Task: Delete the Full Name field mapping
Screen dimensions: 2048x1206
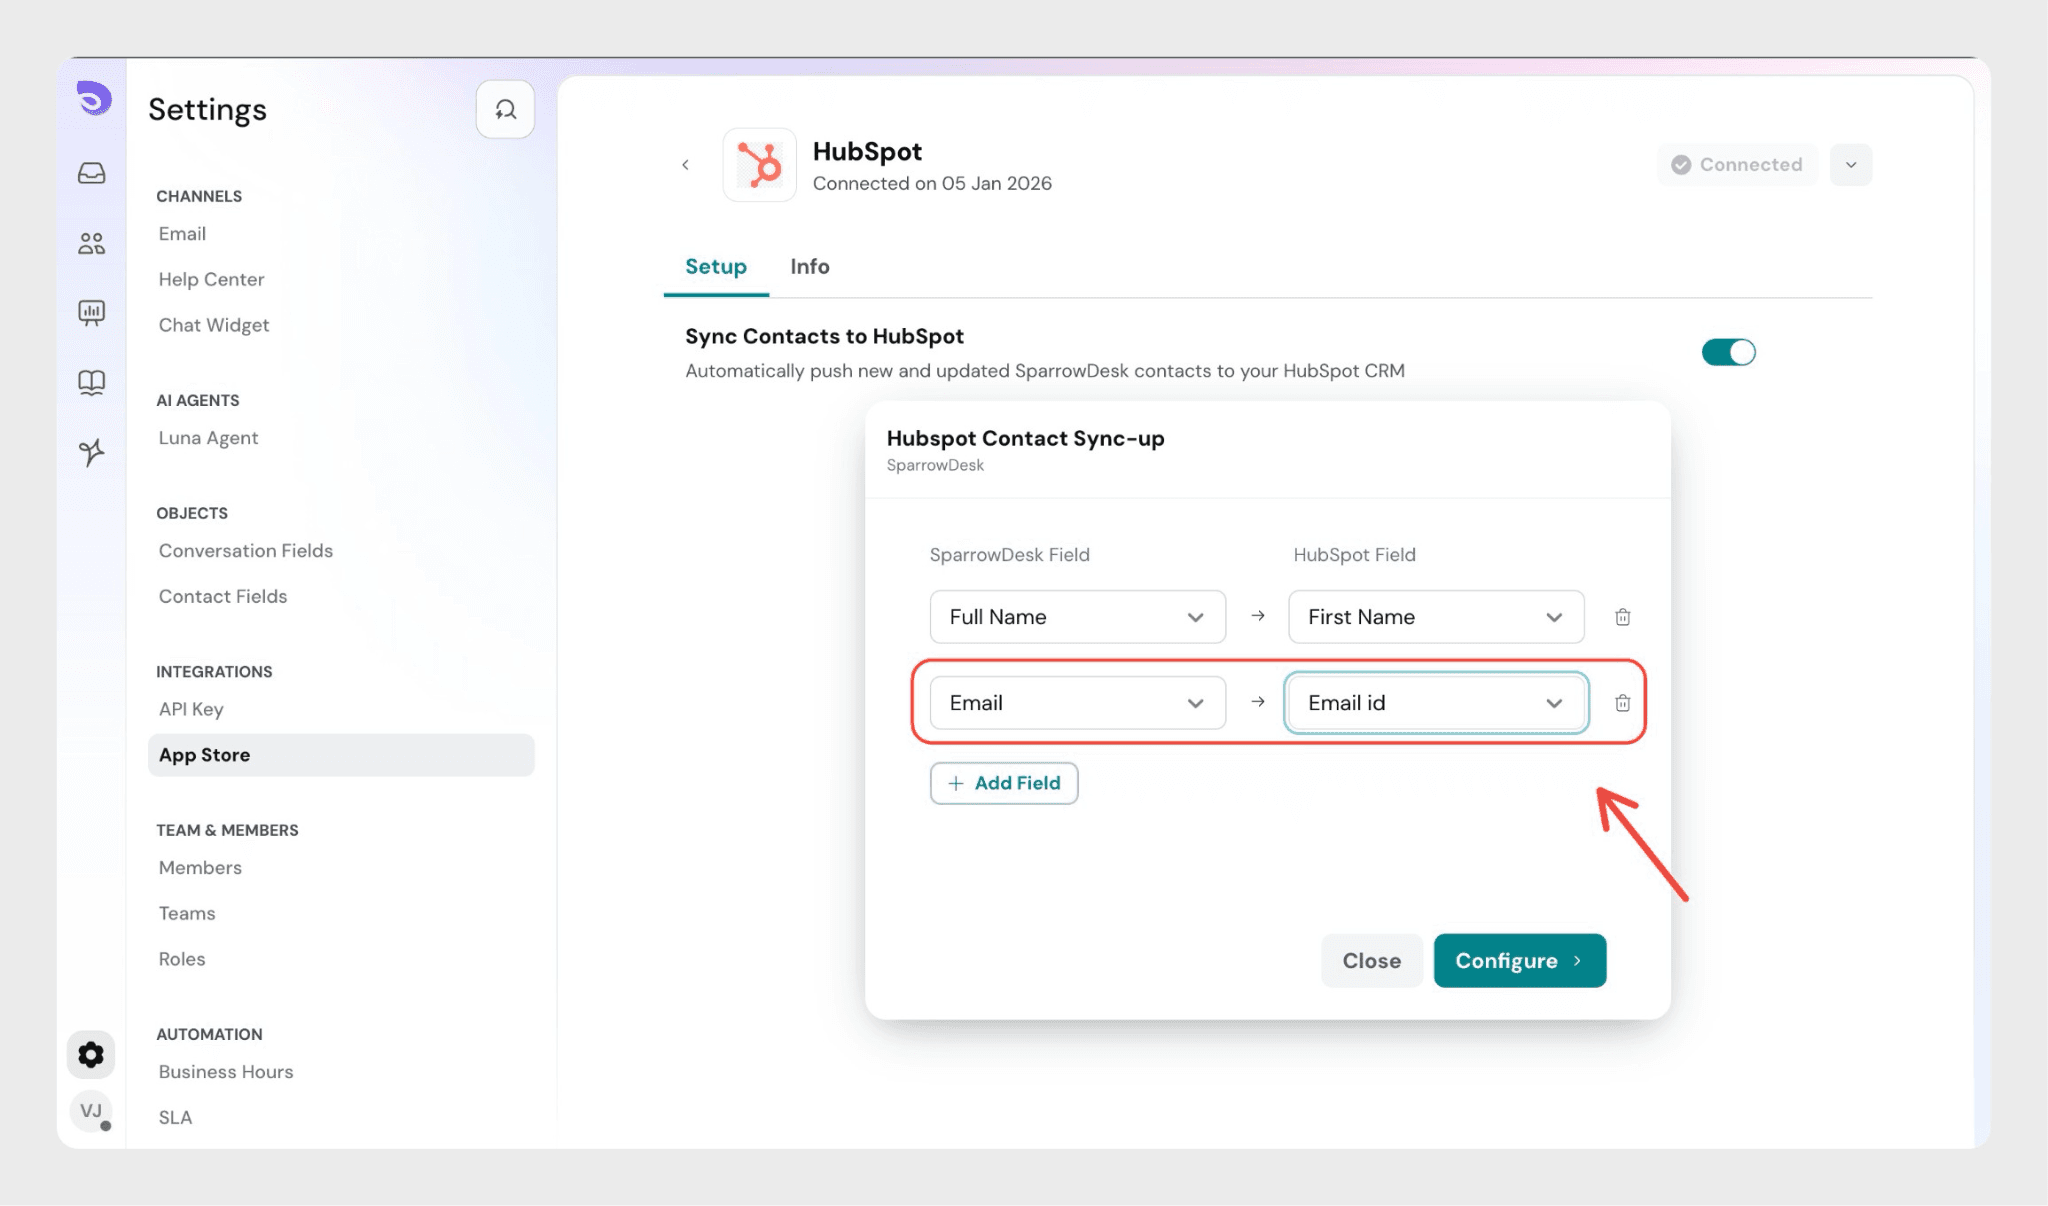Action: (1622, 617)
